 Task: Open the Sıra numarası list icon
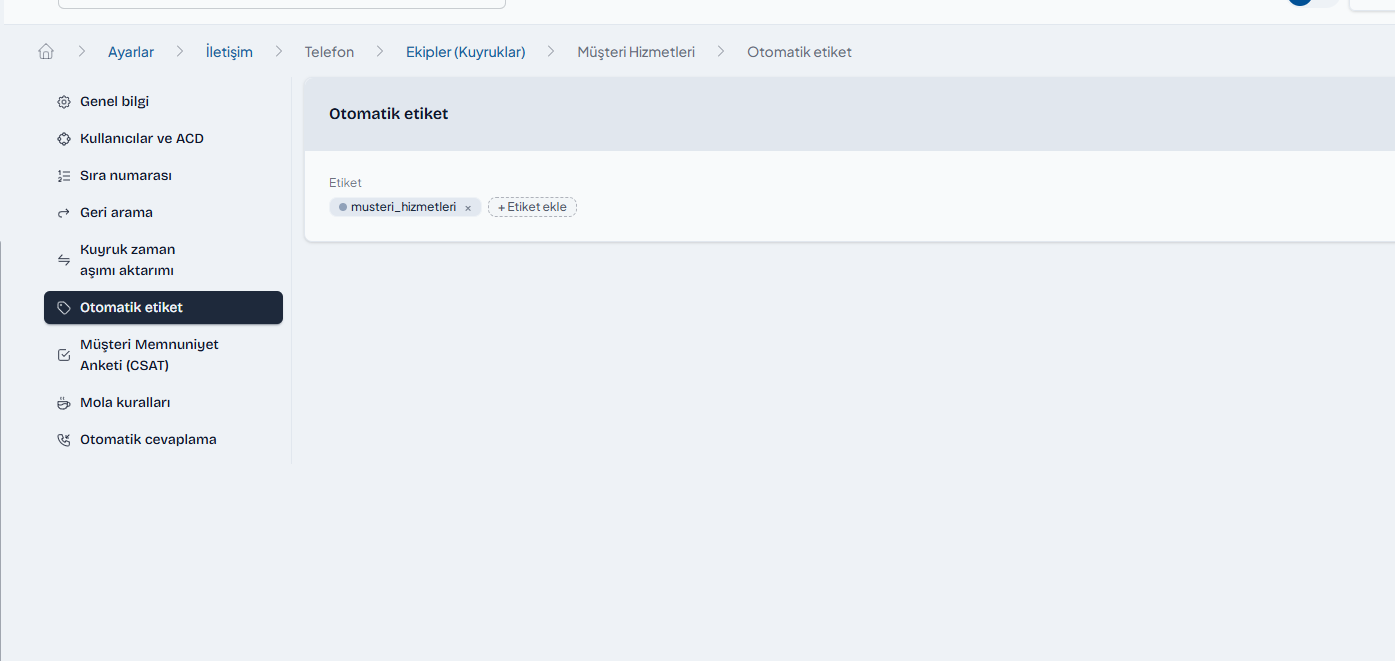point(64,176)
